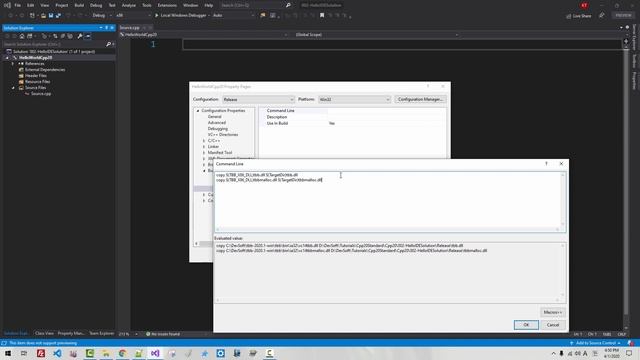Click the Solution Explorer Home icon
The height and width of the screenshot is (360, 640).
click(22, 36)
